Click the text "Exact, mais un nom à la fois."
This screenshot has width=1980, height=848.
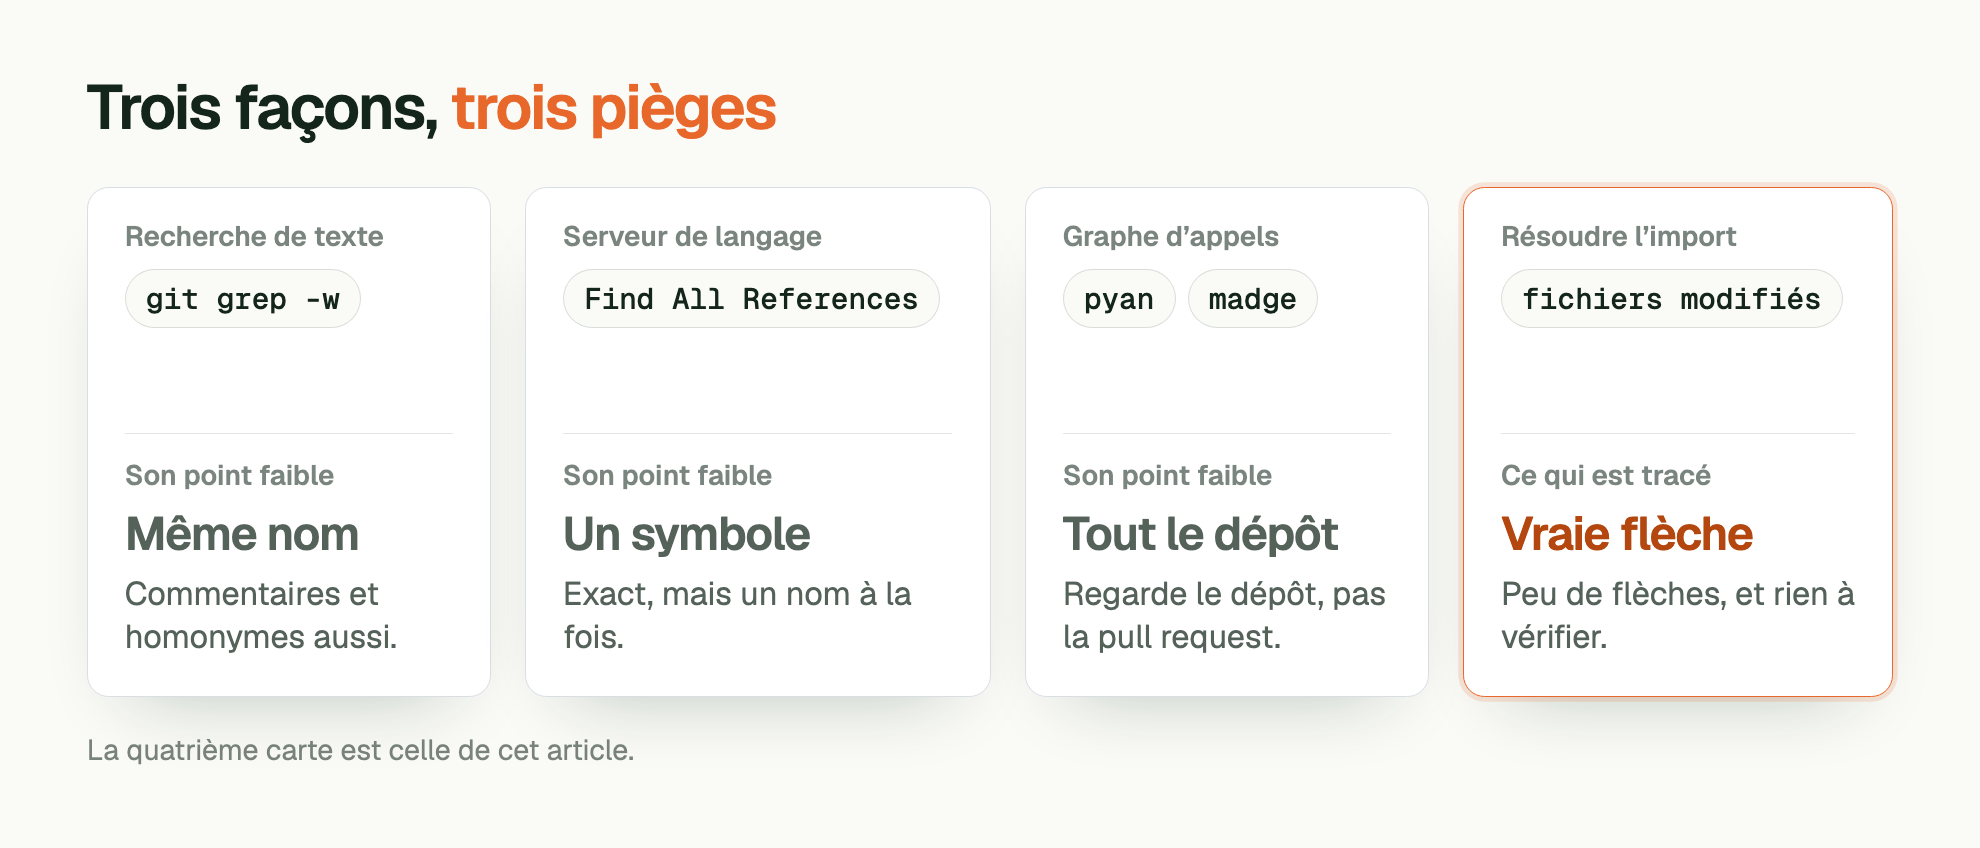pyautogui.click(x=737, y=615)
